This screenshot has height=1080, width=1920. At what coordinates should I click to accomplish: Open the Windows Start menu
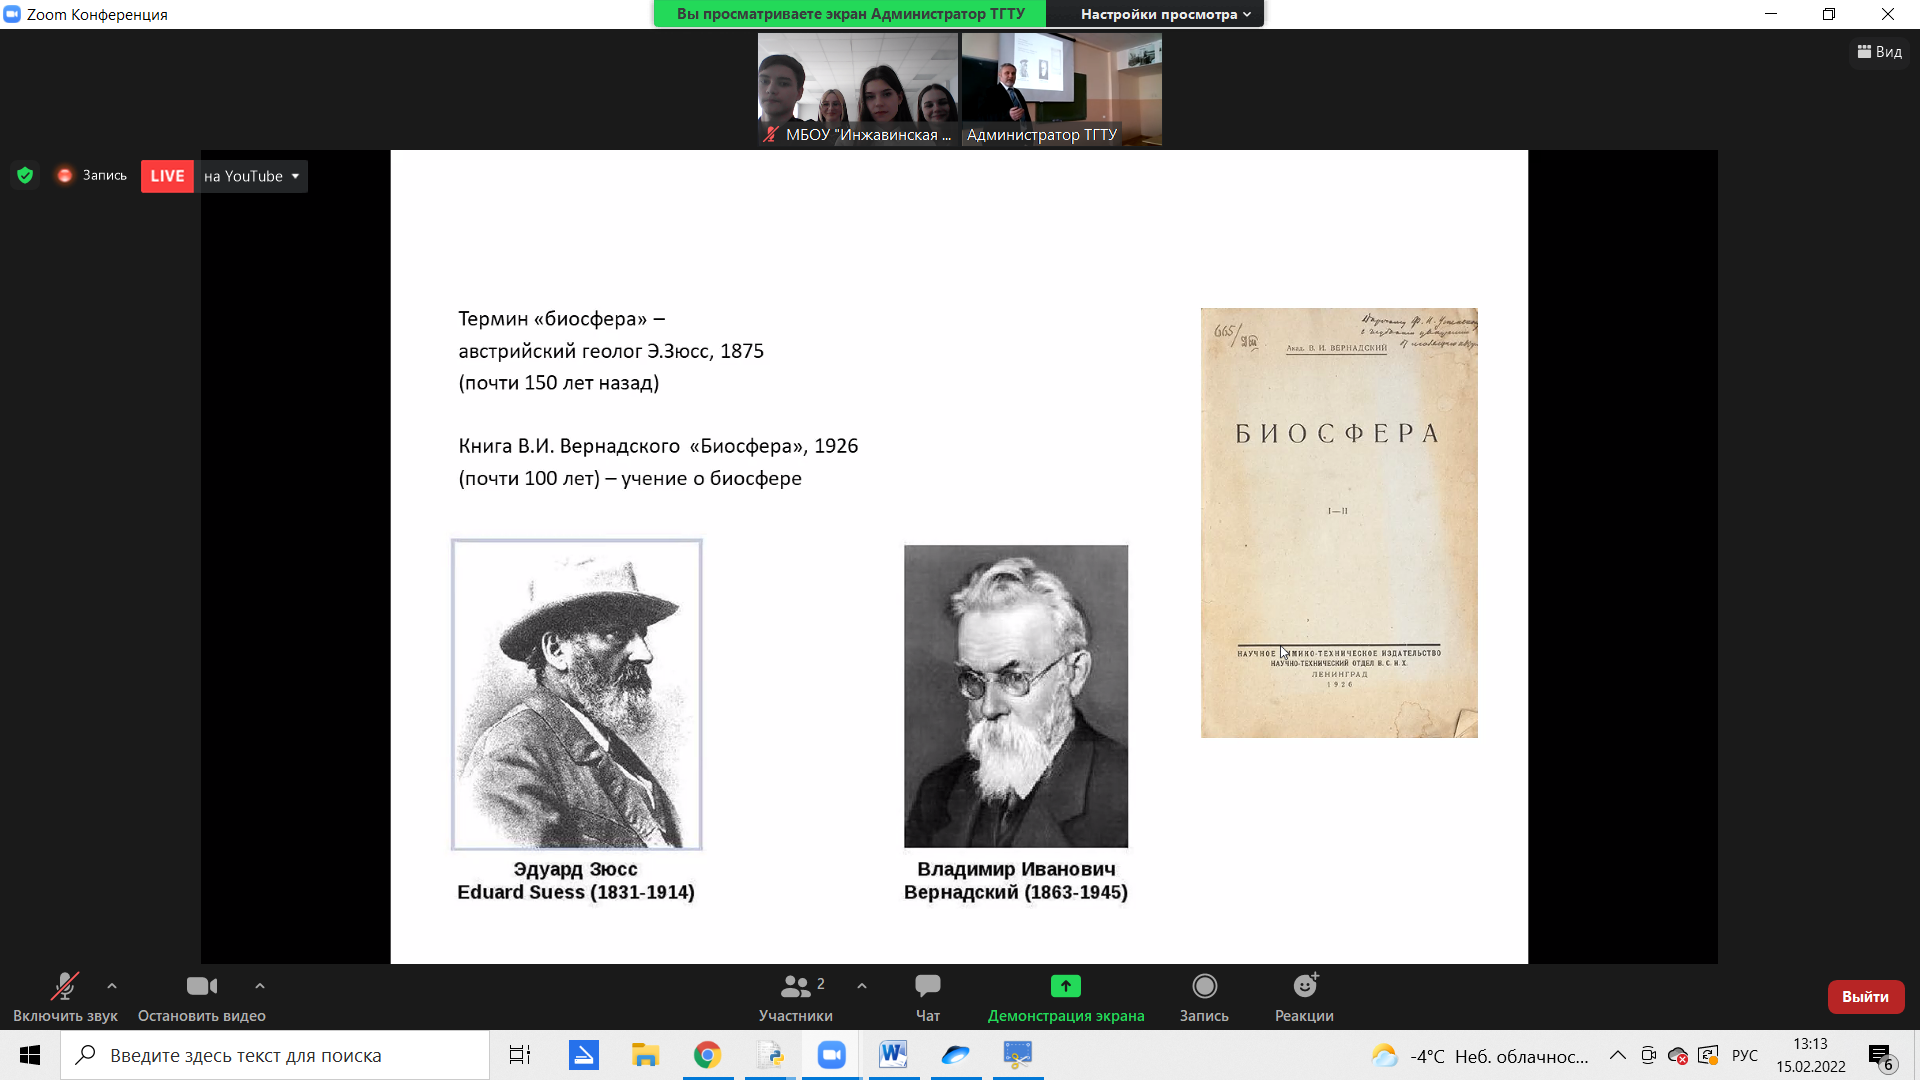[30, 1055]
